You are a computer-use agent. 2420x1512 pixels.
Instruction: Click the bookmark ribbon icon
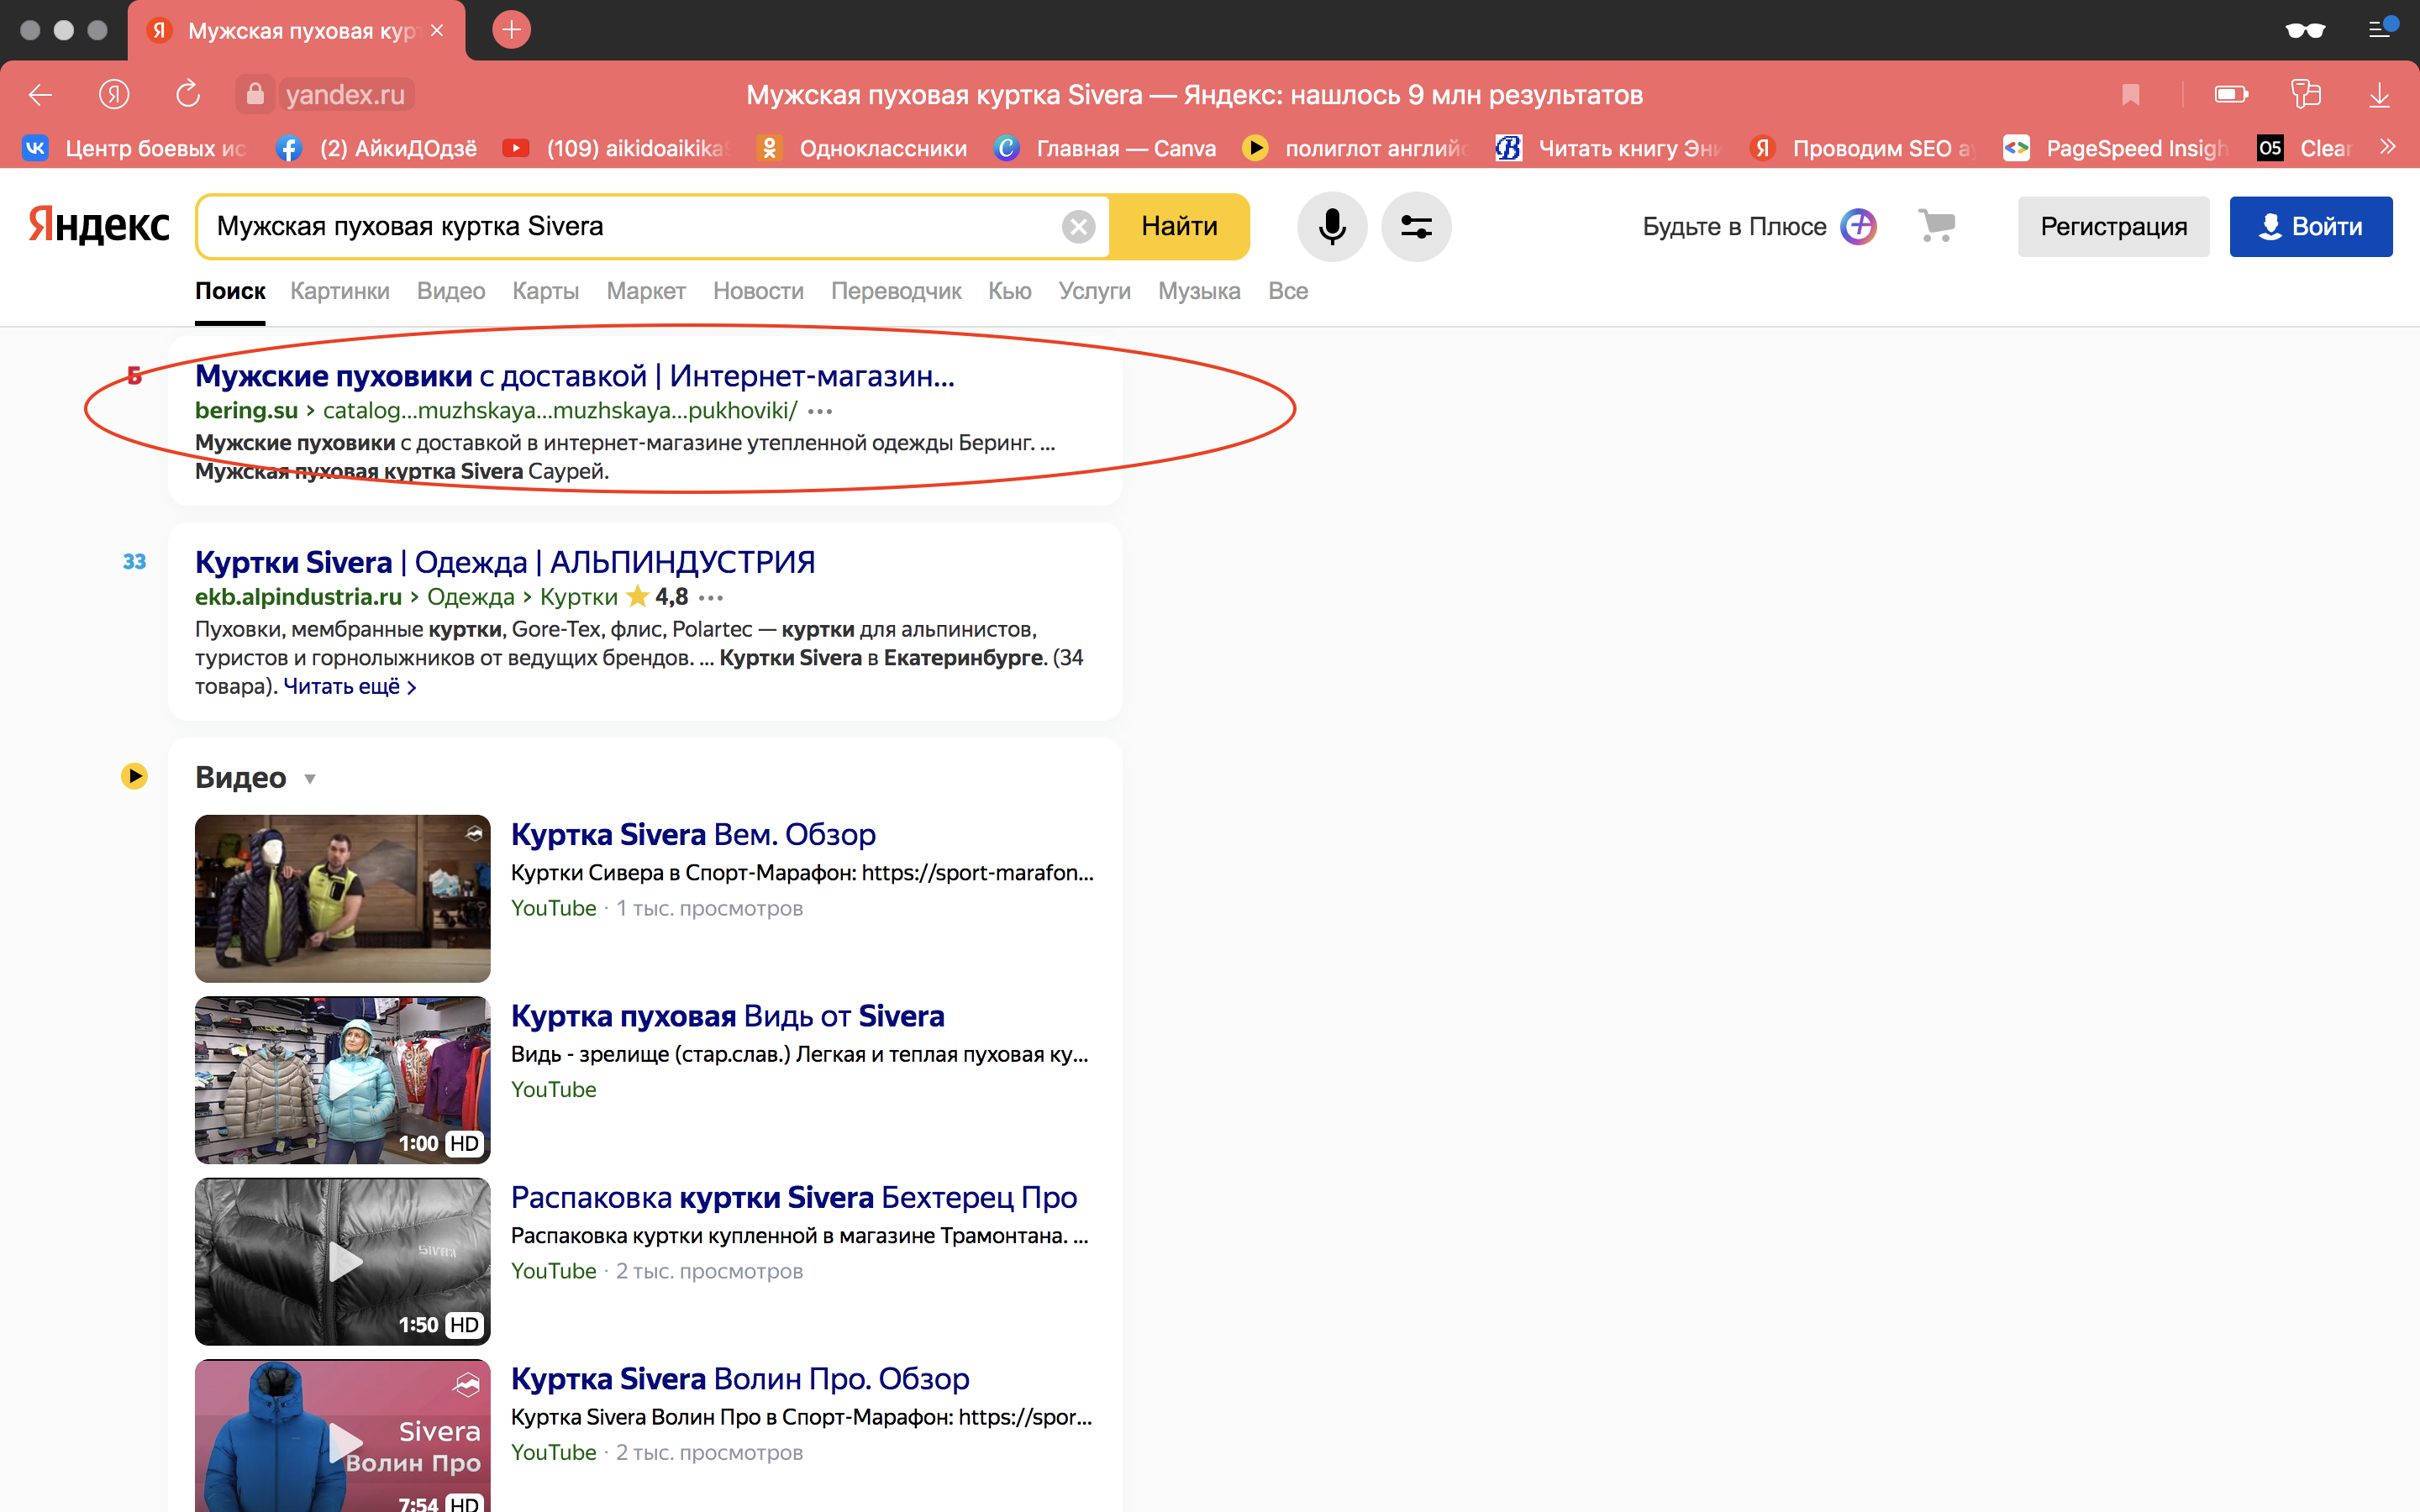[2130, 95]
